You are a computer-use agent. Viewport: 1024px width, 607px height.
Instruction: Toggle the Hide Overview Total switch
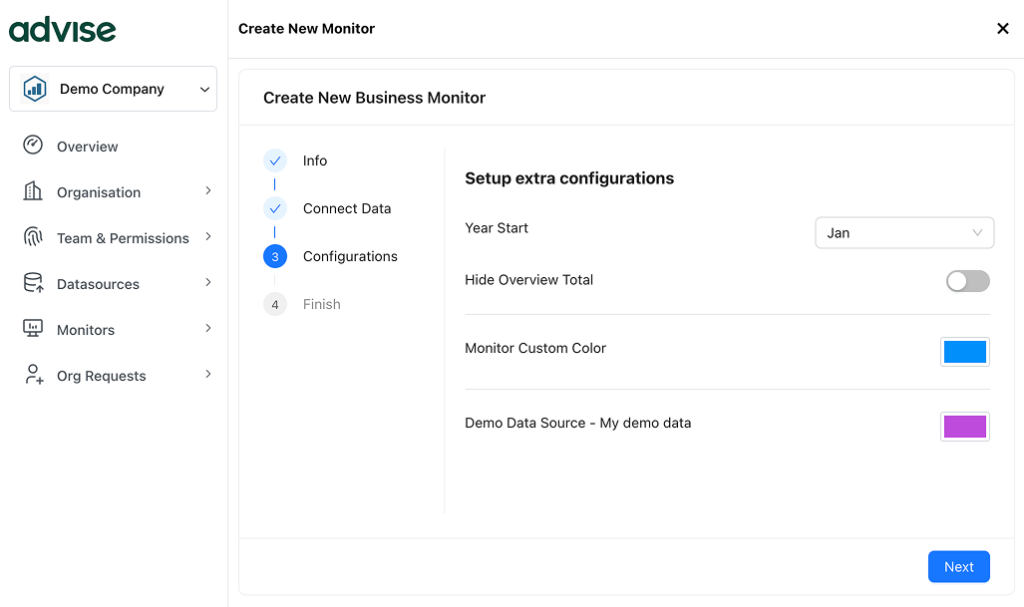point(967,281)
